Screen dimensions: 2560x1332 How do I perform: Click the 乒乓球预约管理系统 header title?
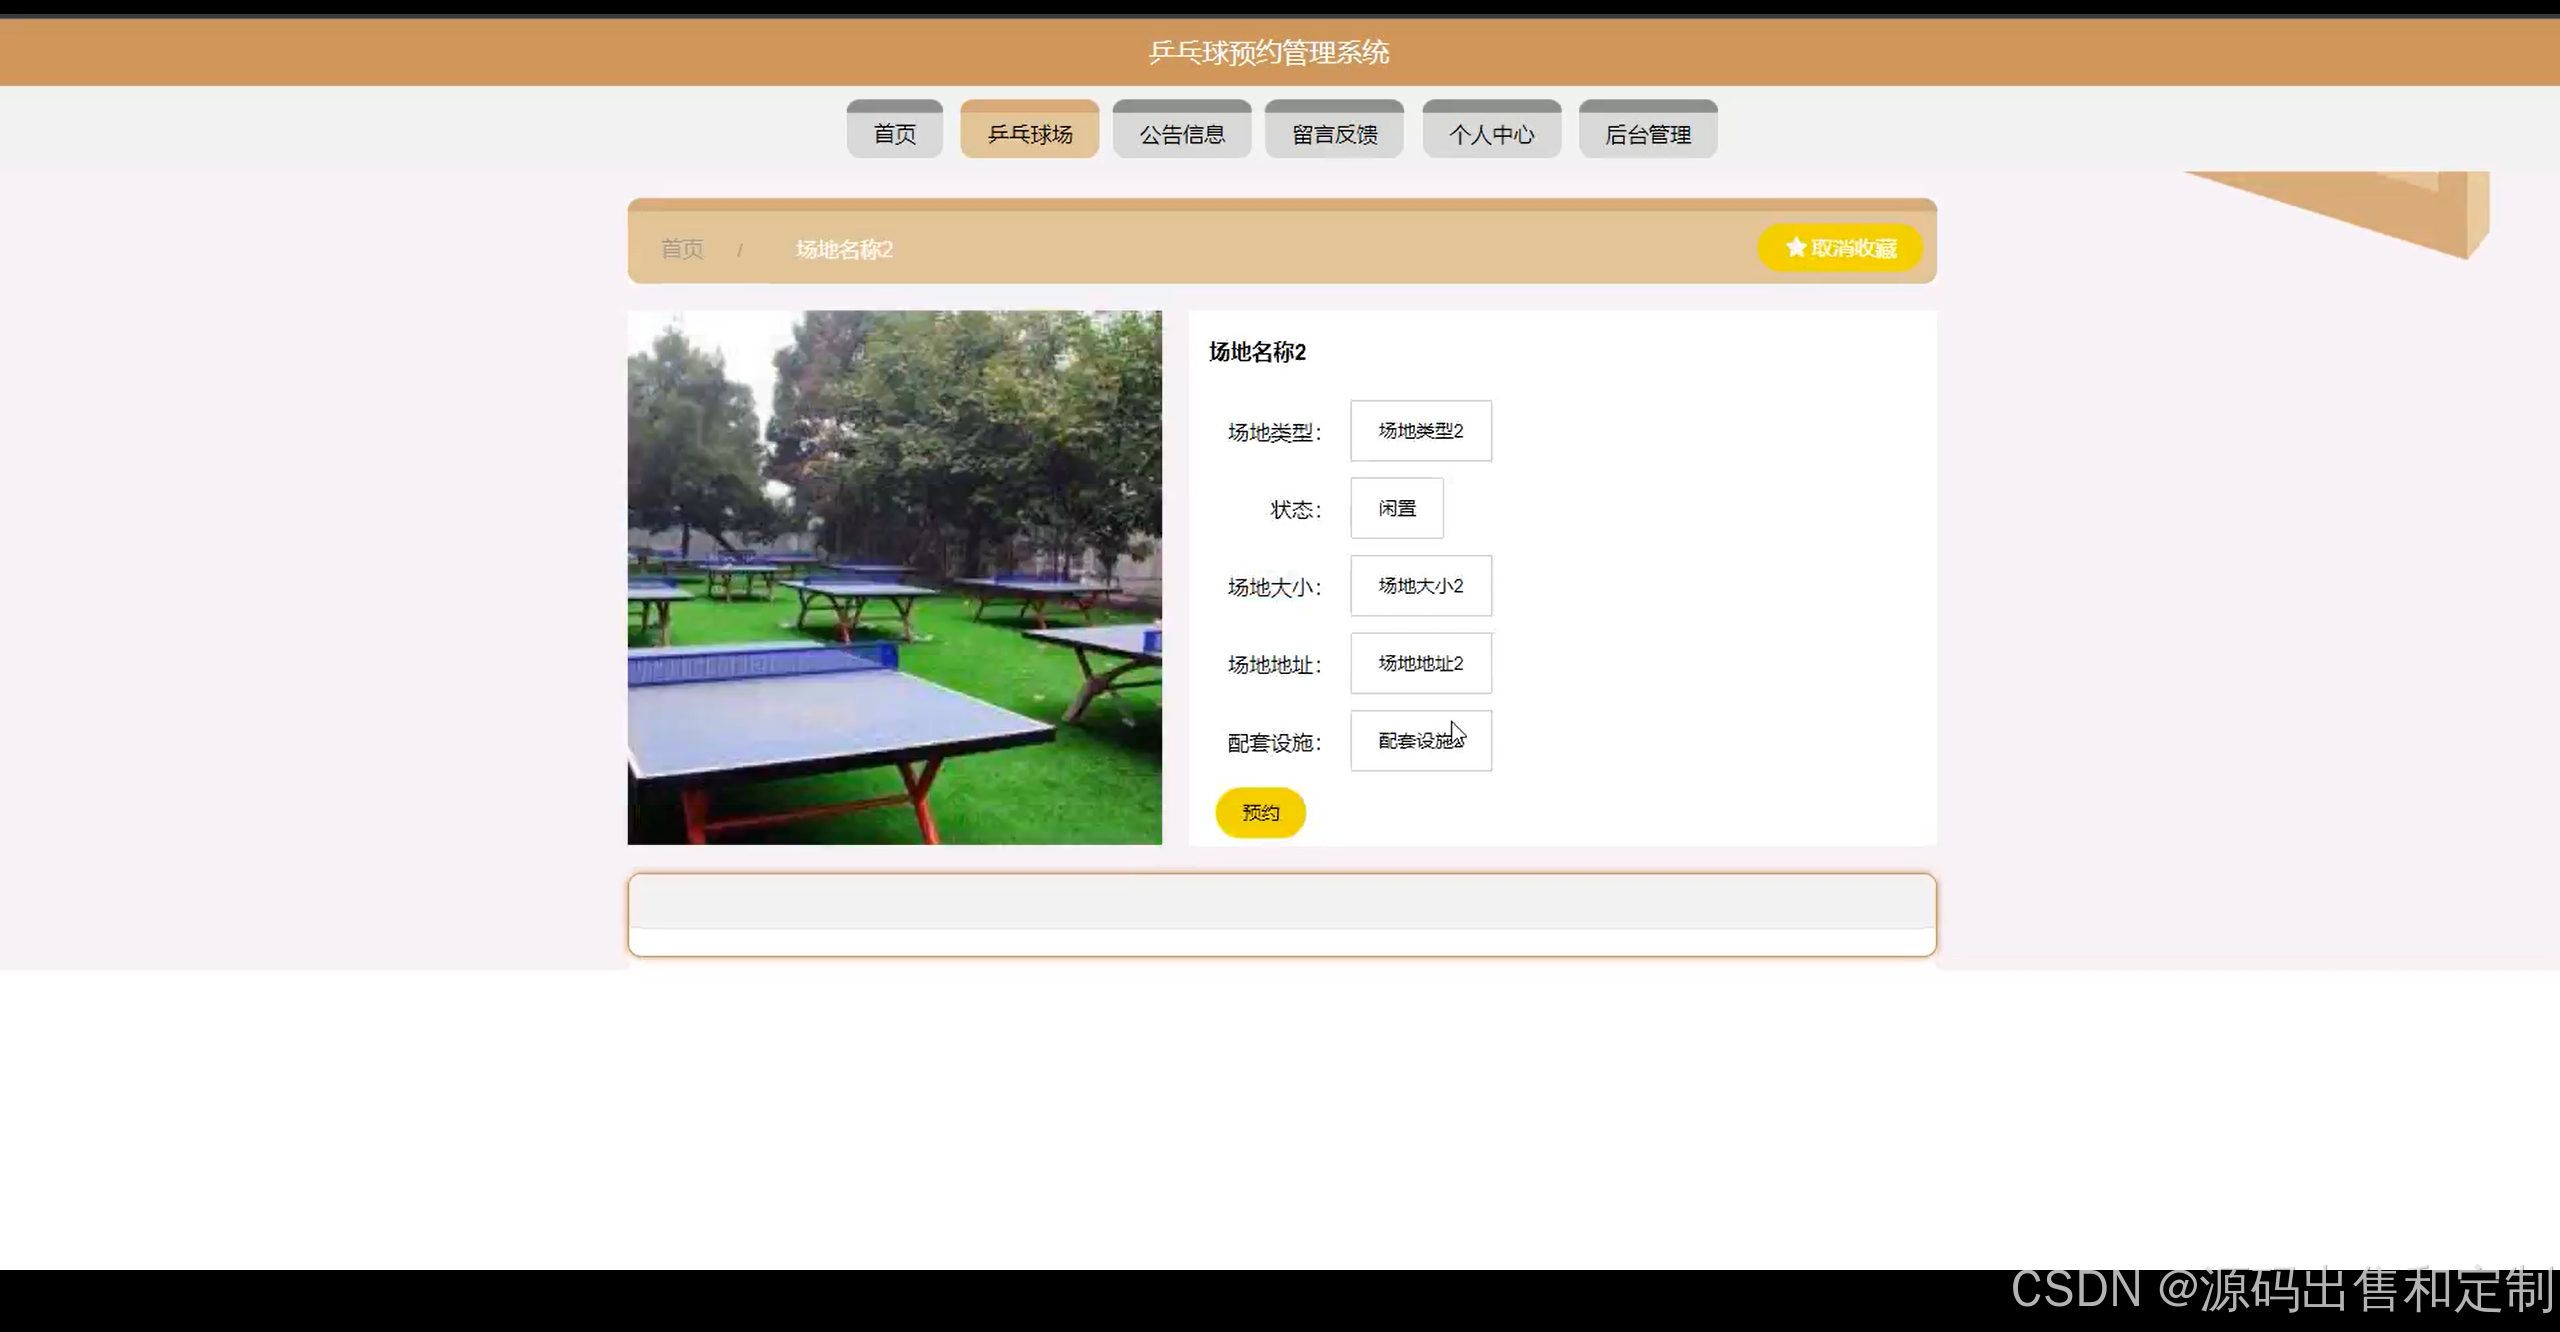tap(1268, 52)
